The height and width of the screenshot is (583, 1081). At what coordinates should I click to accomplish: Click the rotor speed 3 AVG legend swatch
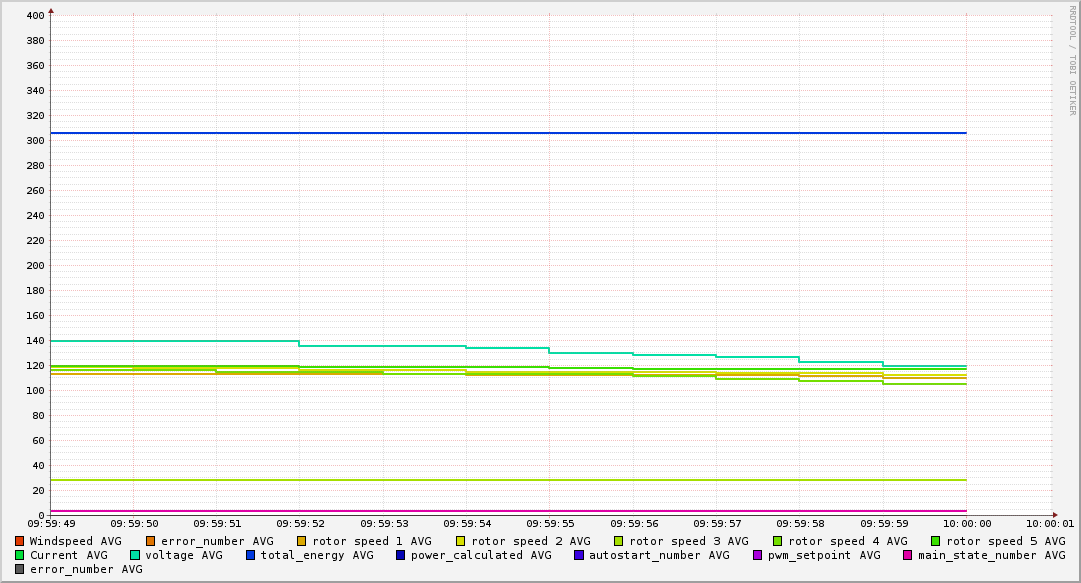coord(619,541)
